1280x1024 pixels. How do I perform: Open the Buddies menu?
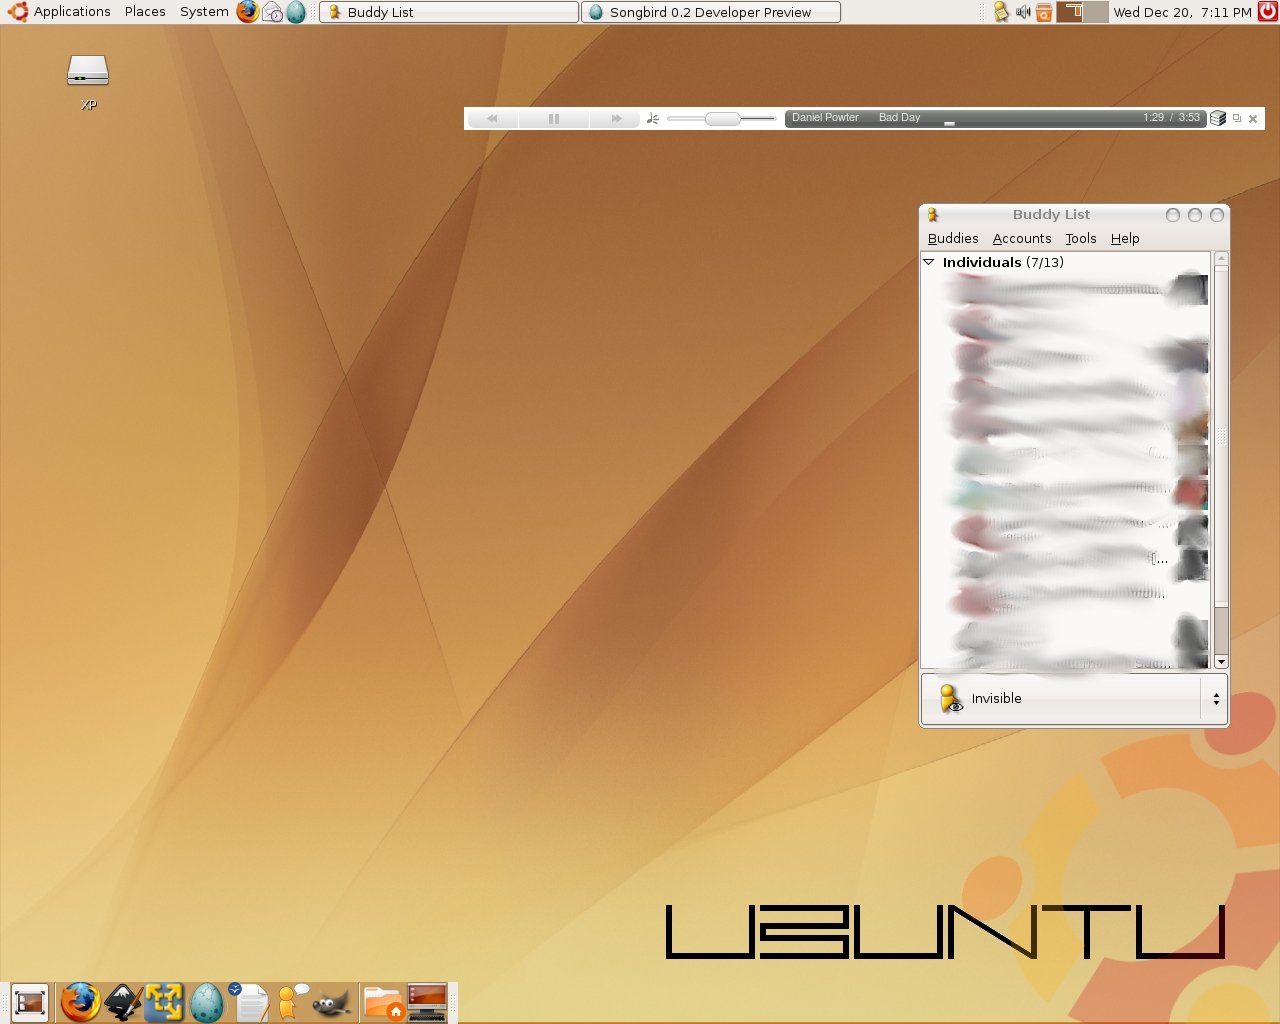pos(953,238)
